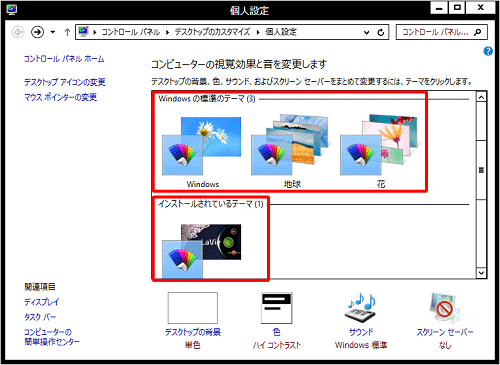Minimize the 個人設定 window

pos(439,8)
